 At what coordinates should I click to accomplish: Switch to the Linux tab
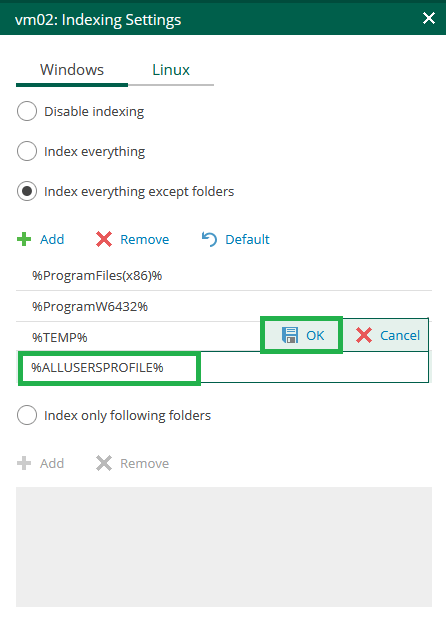[x=171, y=70]
